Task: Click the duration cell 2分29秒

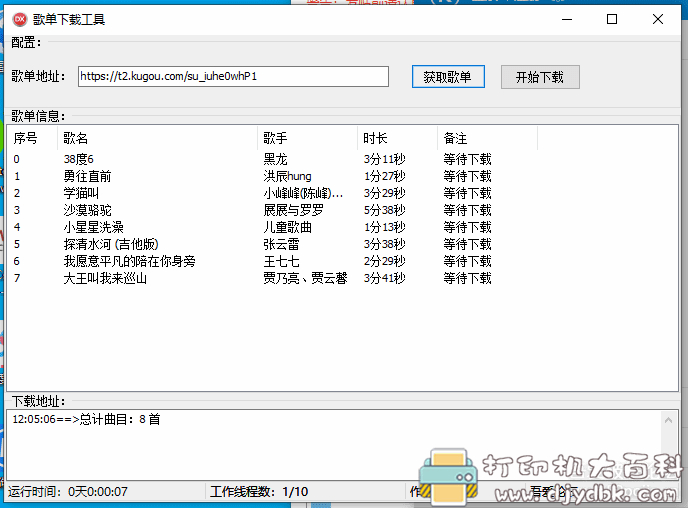Action: coord(384,261)
